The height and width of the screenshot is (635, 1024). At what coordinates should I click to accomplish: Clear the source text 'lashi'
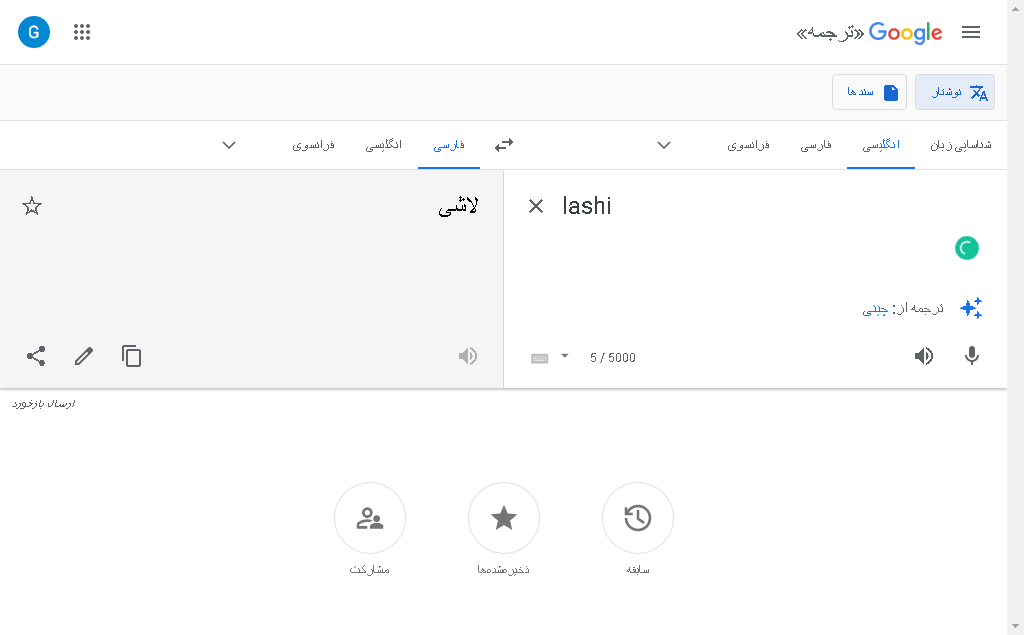tap(536, 206)
